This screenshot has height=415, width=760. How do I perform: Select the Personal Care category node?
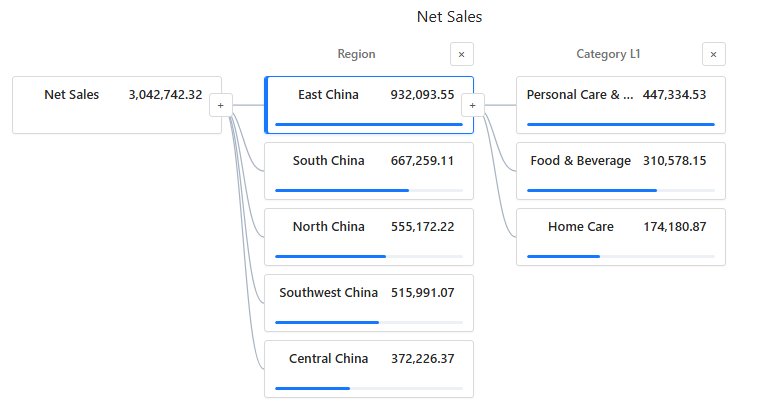pos(621,105)
